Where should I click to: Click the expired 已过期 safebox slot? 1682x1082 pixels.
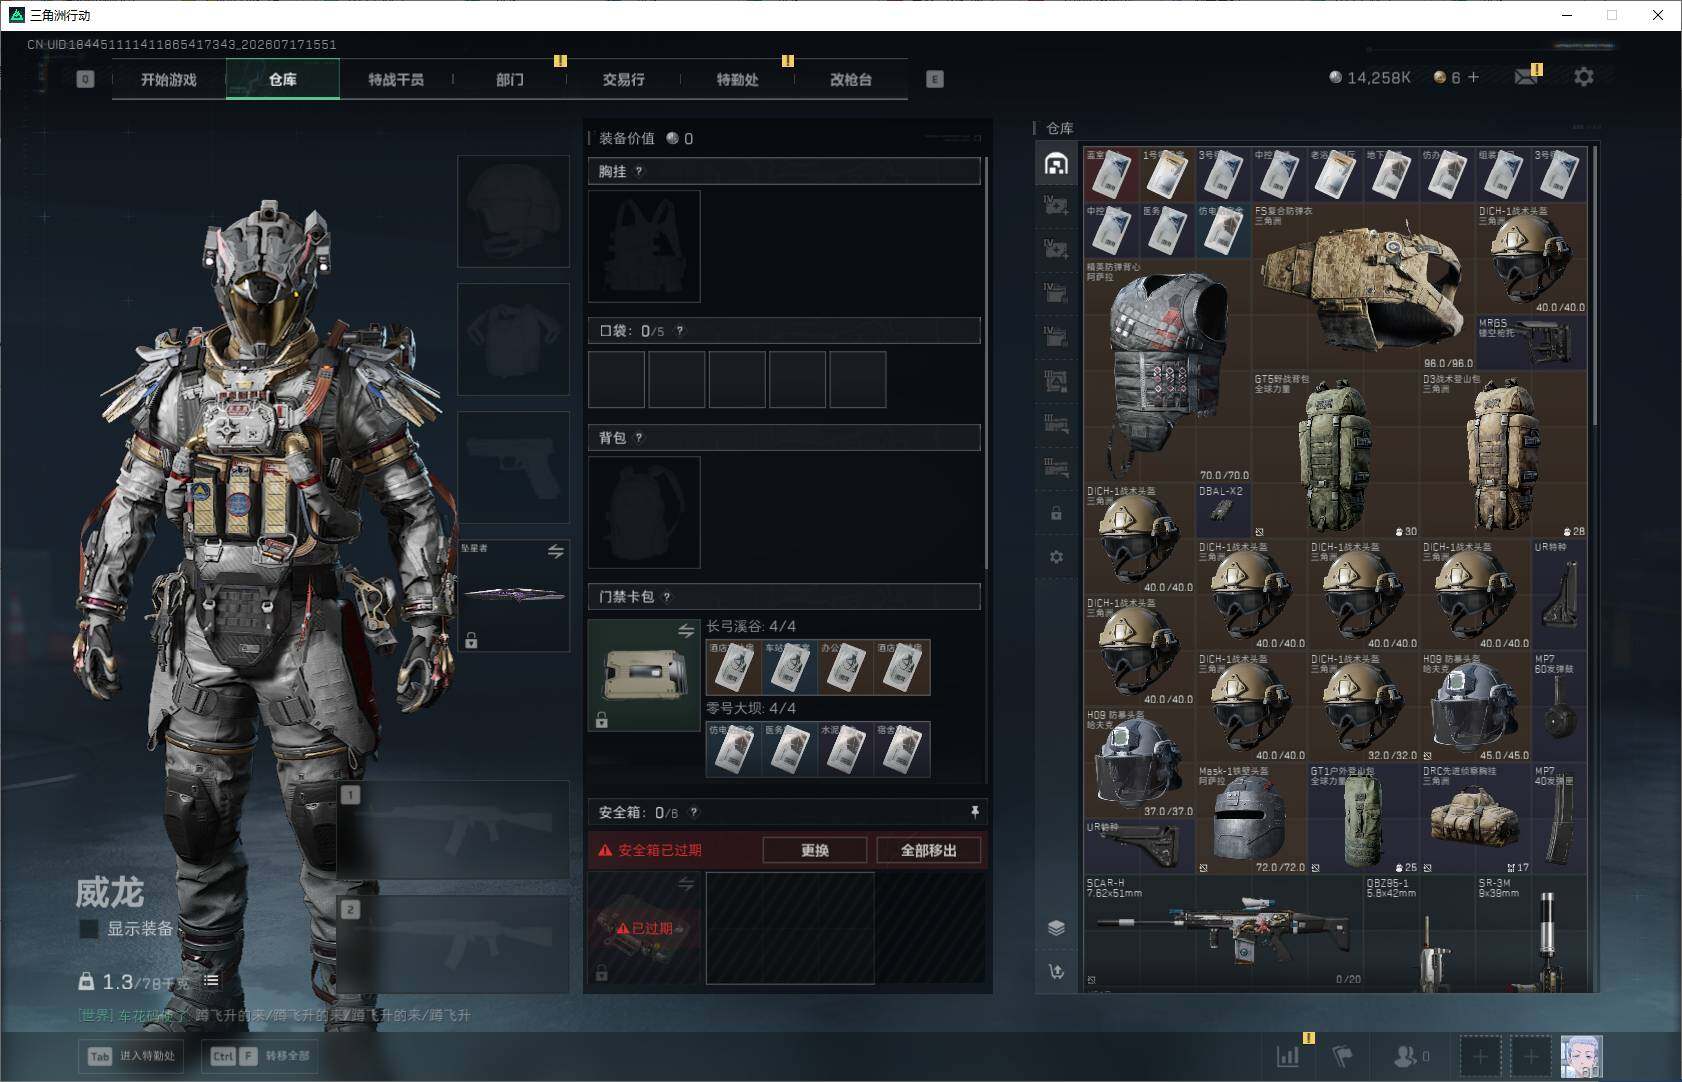pyautogui.click(x=644, y=928)
